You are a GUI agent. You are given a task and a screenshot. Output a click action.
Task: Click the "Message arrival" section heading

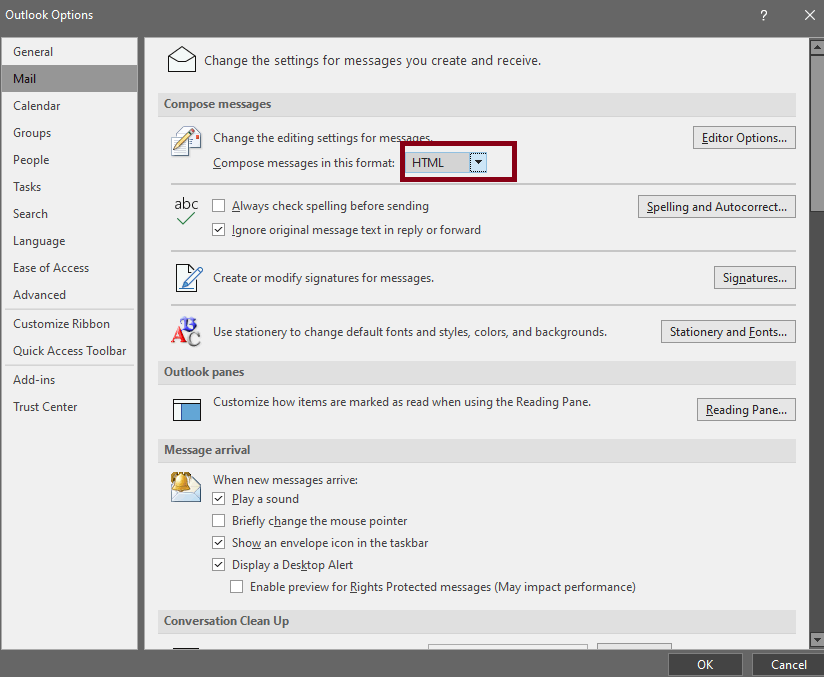[x=207, y=450]
